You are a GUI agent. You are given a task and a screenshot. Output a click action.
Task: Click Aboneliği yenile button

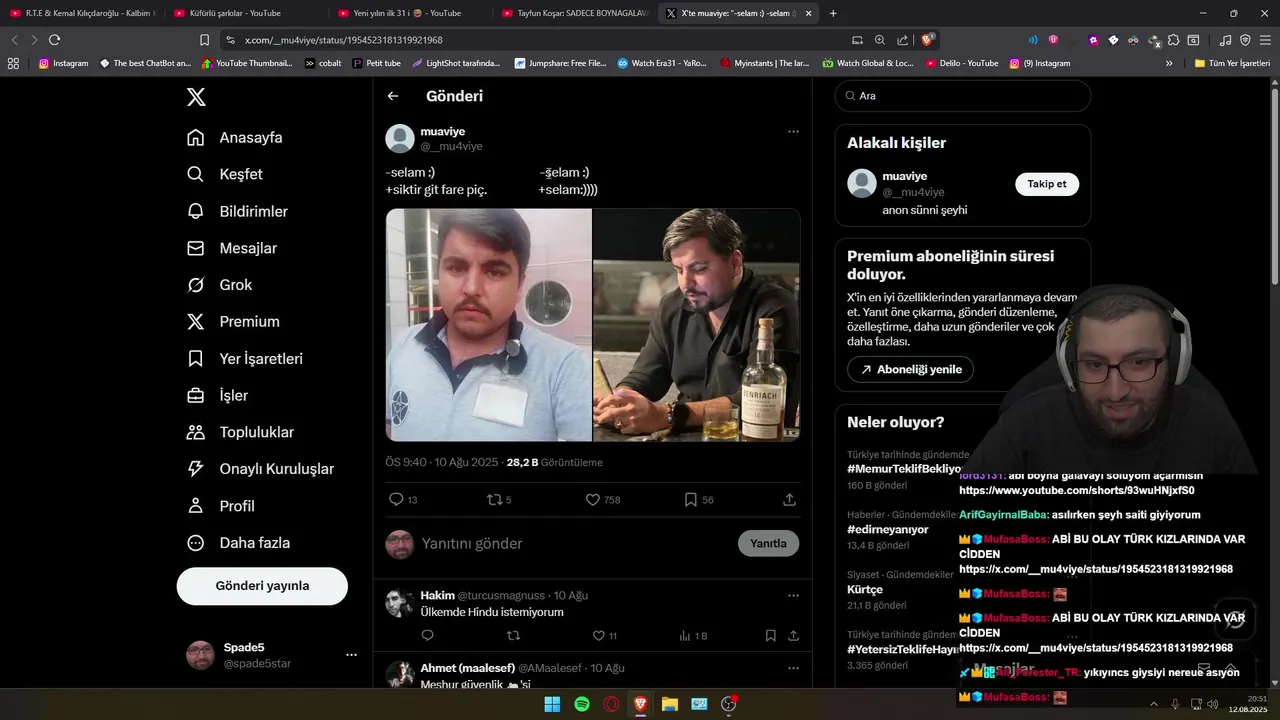910,369
